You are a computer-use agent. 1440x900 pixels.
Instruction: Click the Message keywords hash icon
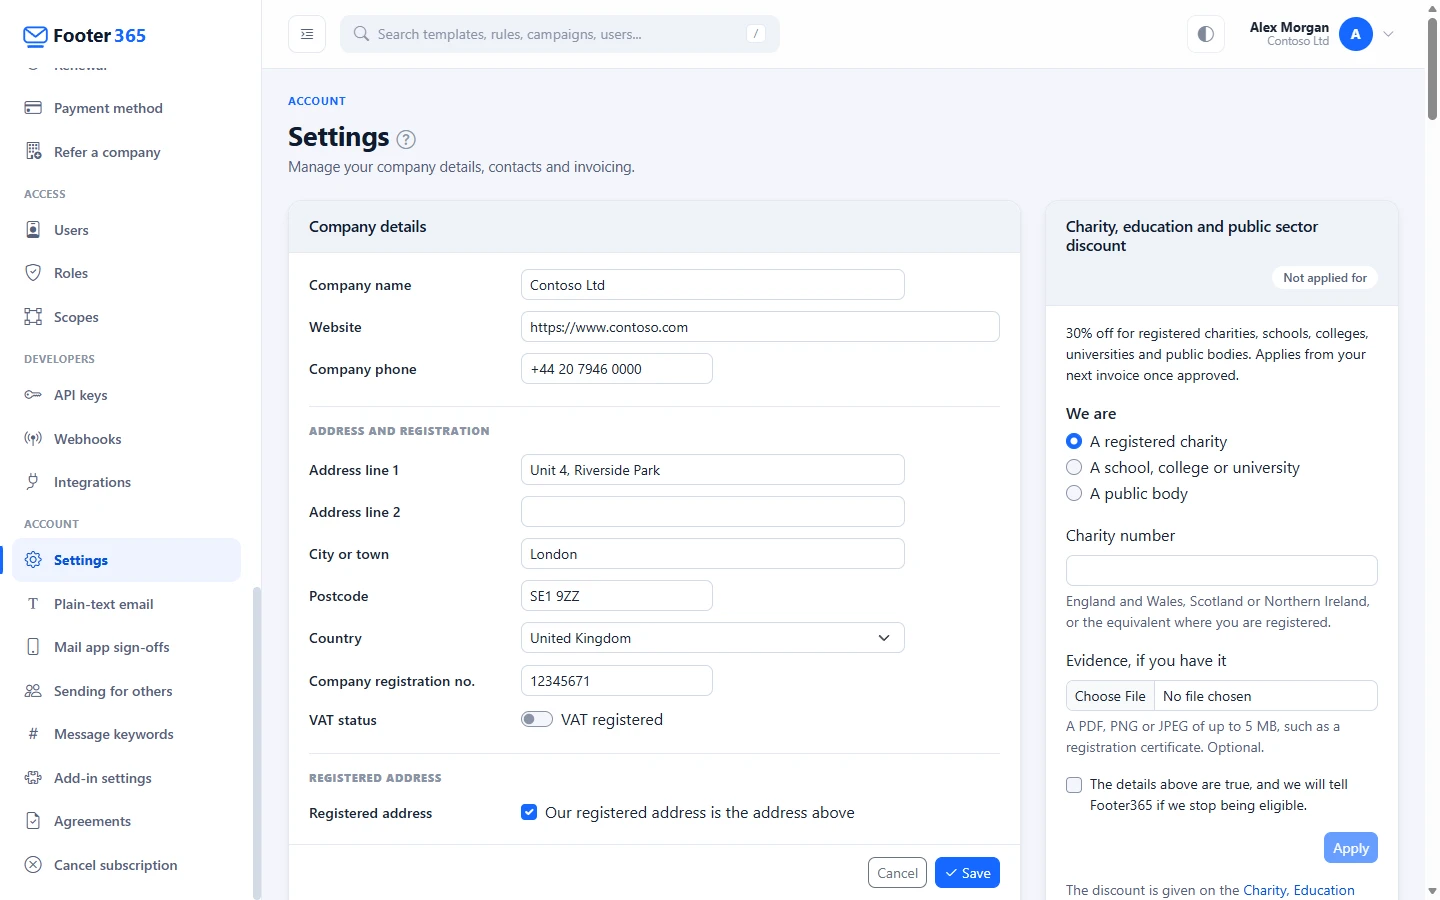(33, 734)
